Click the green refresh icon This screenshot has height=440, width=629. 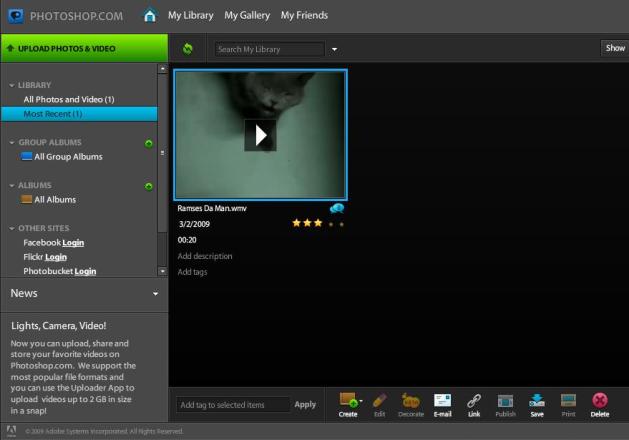(x=187, y=48)
